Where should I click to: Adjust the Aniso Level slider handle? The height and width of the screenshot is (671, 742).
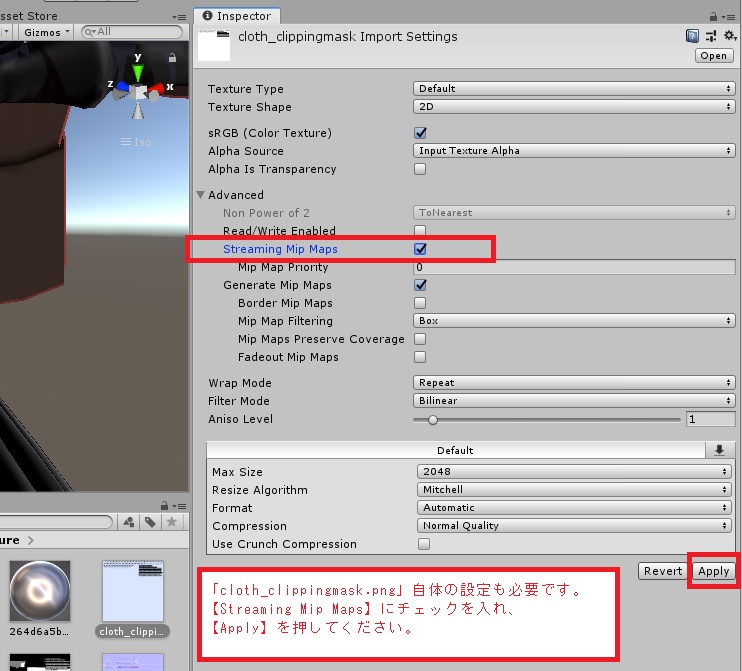pos(433,420)
